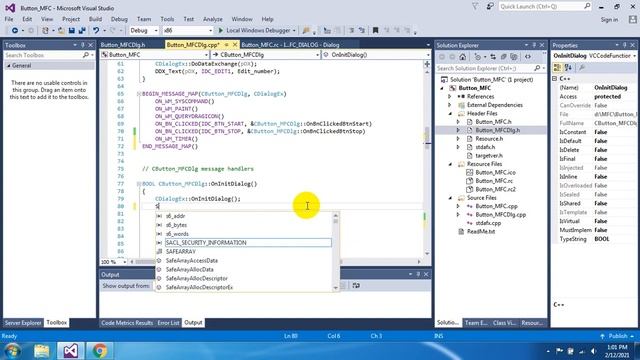Click Sync with Active Document icon
Screen dimensions: 640x360
click(493, 57)
